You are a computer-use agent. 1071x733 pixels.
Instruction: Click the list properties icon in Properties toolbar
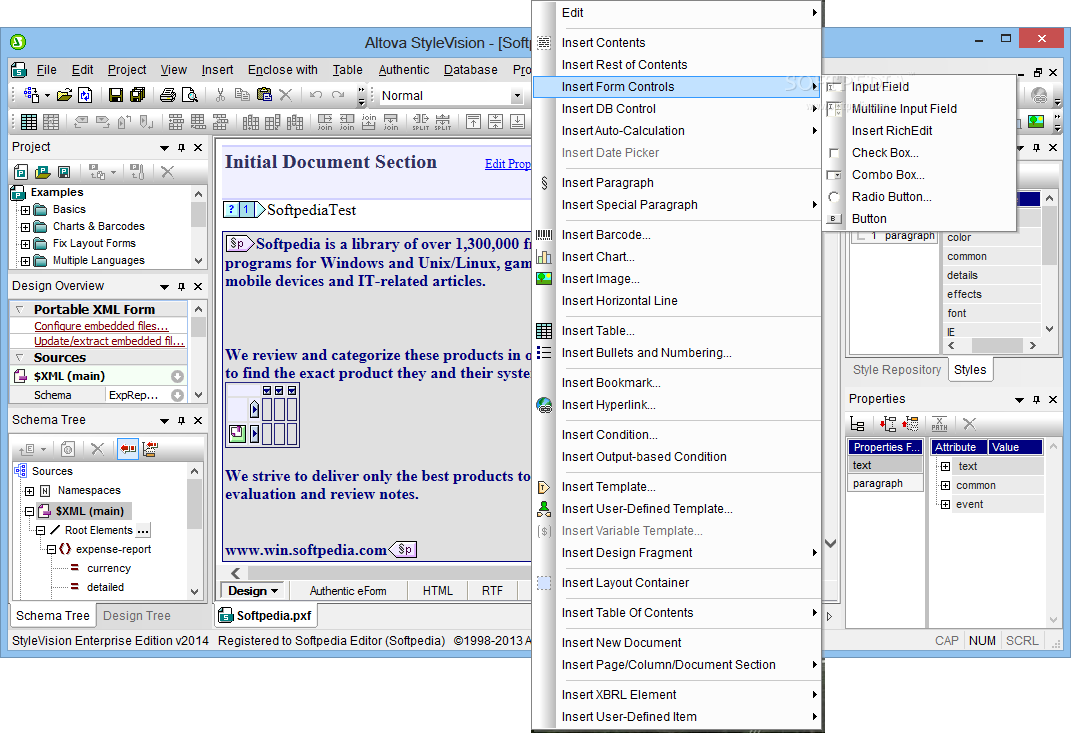857,424
